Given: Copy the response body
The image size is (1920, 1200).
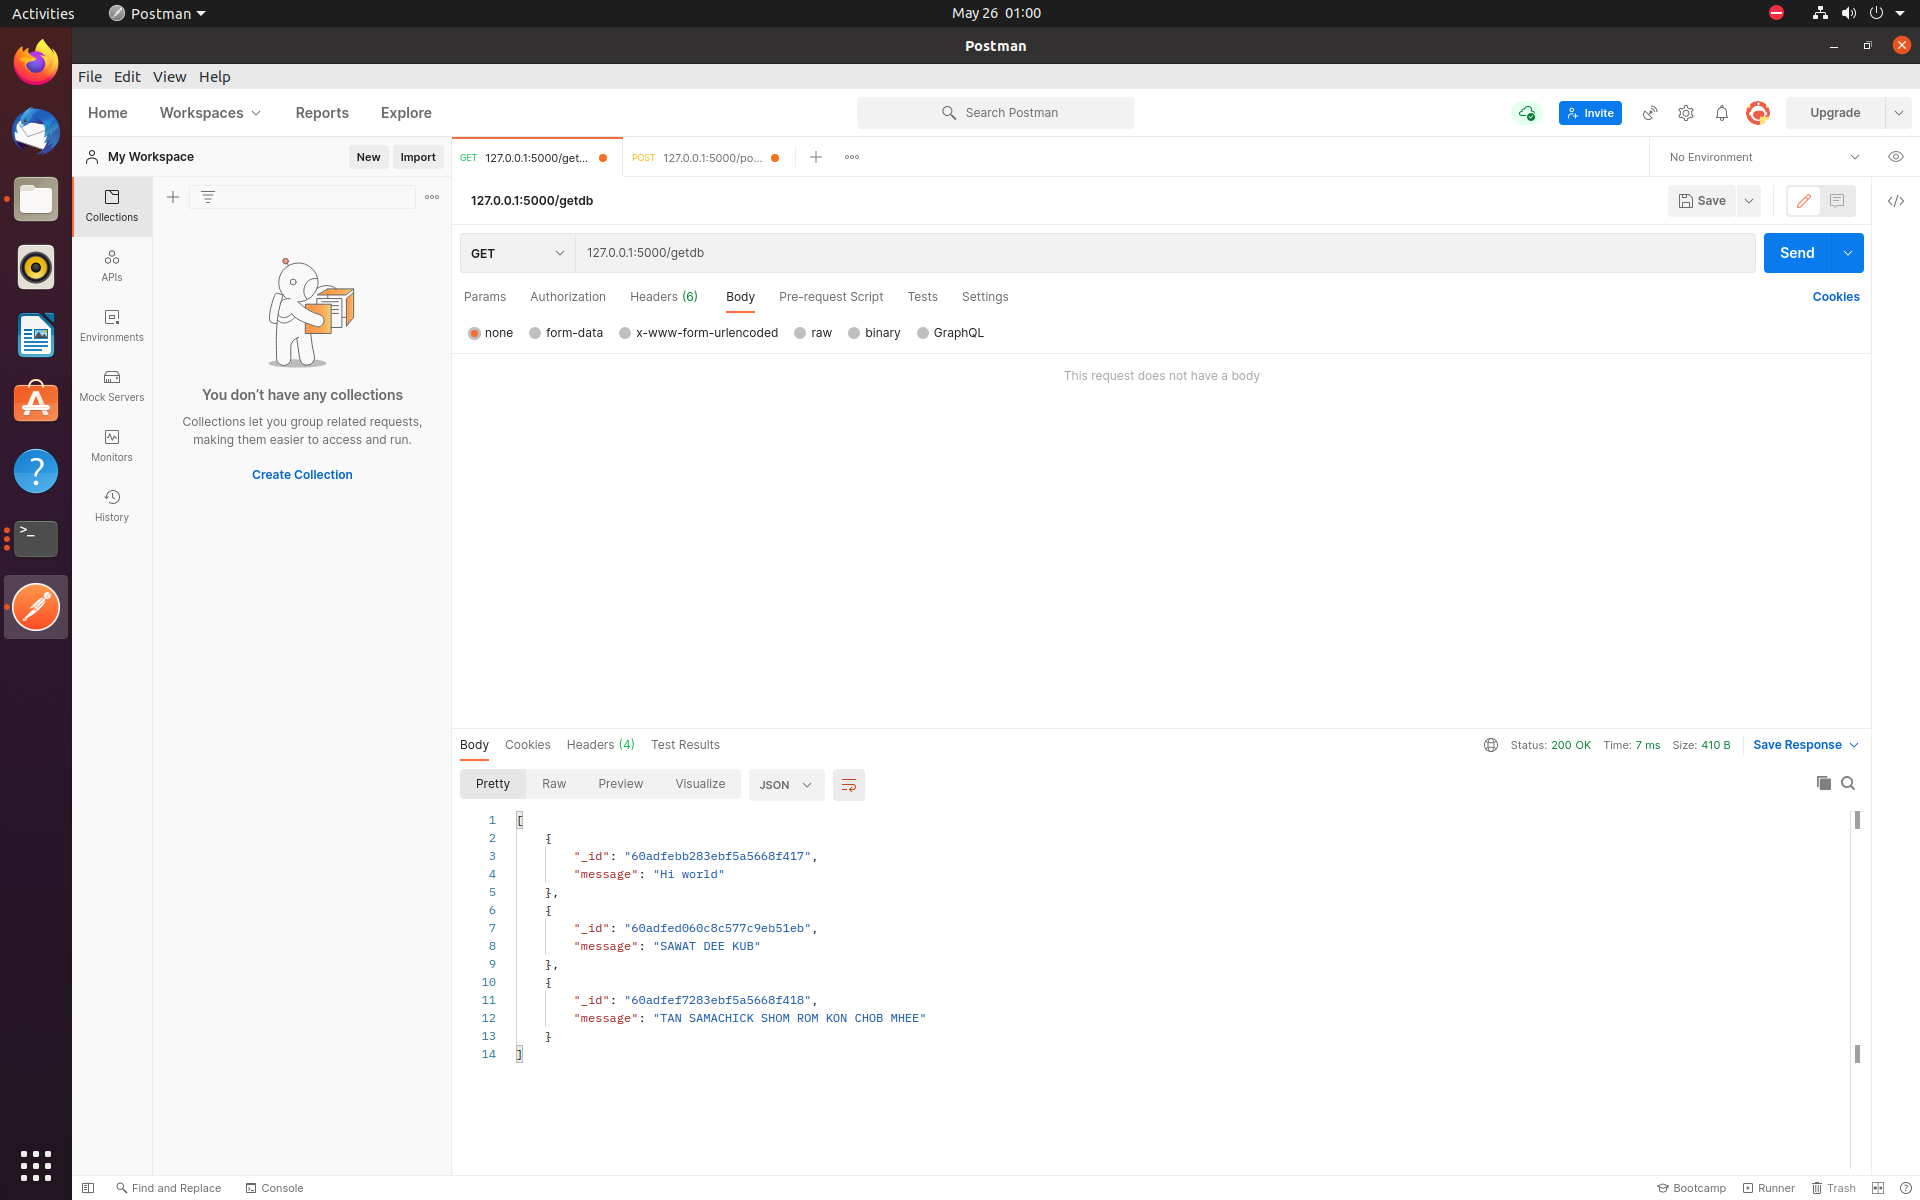Looking at the screenshot, I should (1823, 783).
